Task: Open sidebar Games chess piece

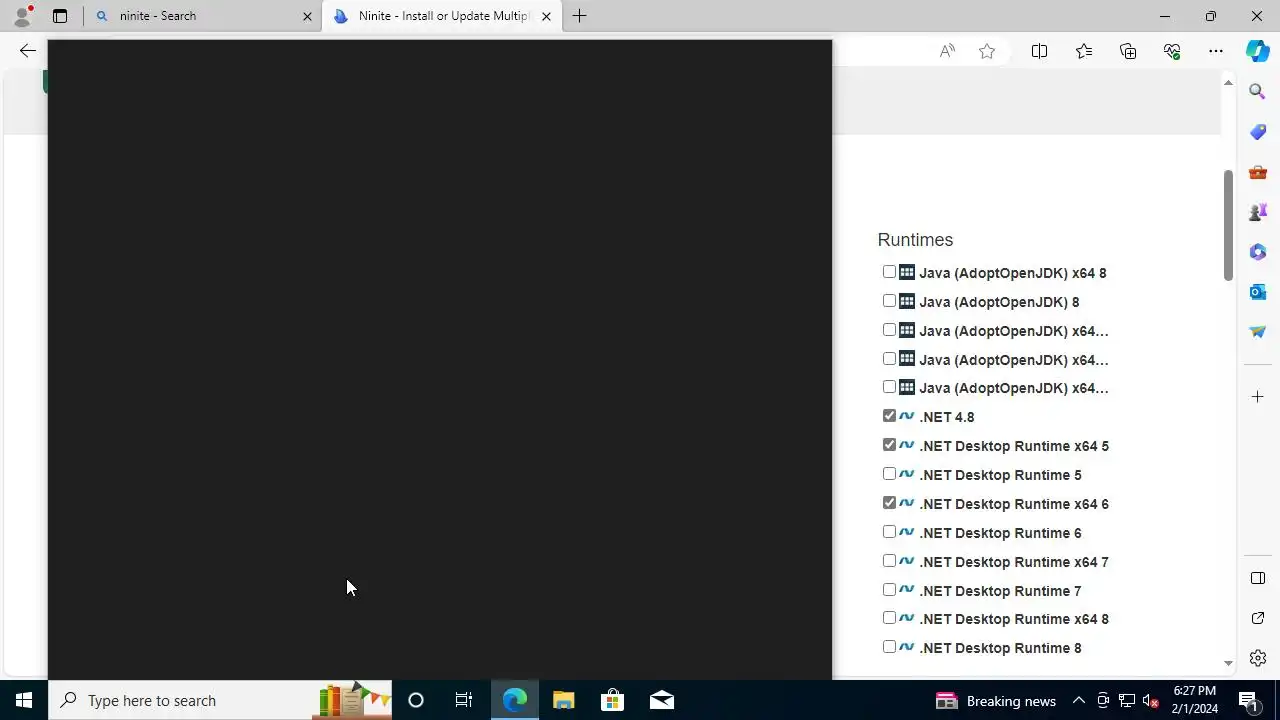Action: 1258,212
